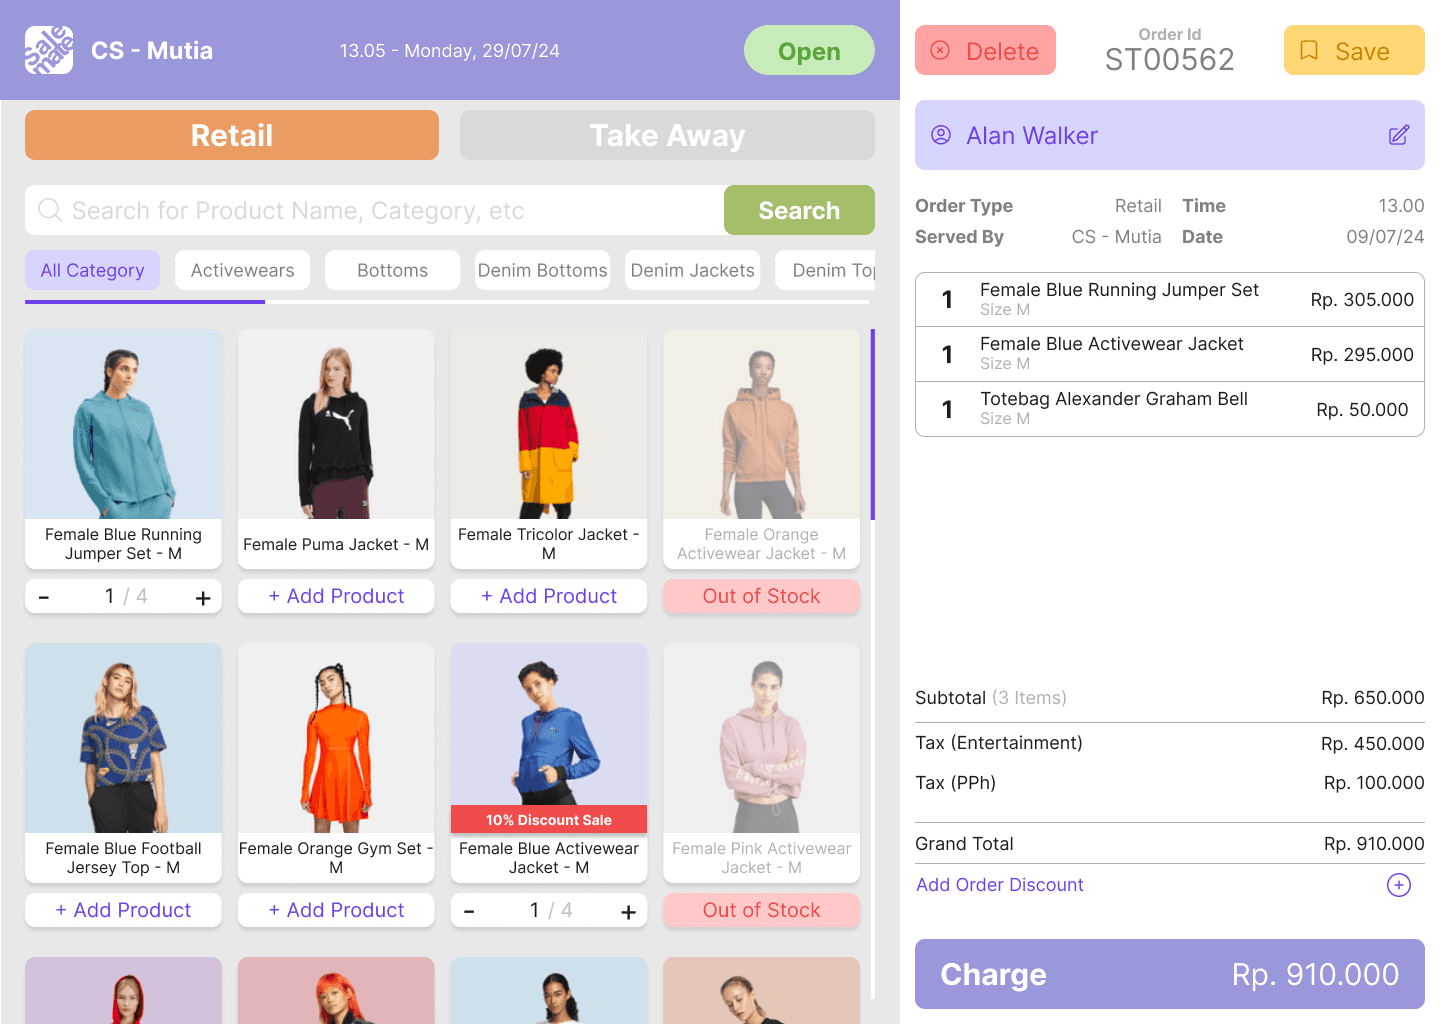Delete the current order
This screenshot has height=1024, width=1440.
(985, 51)
